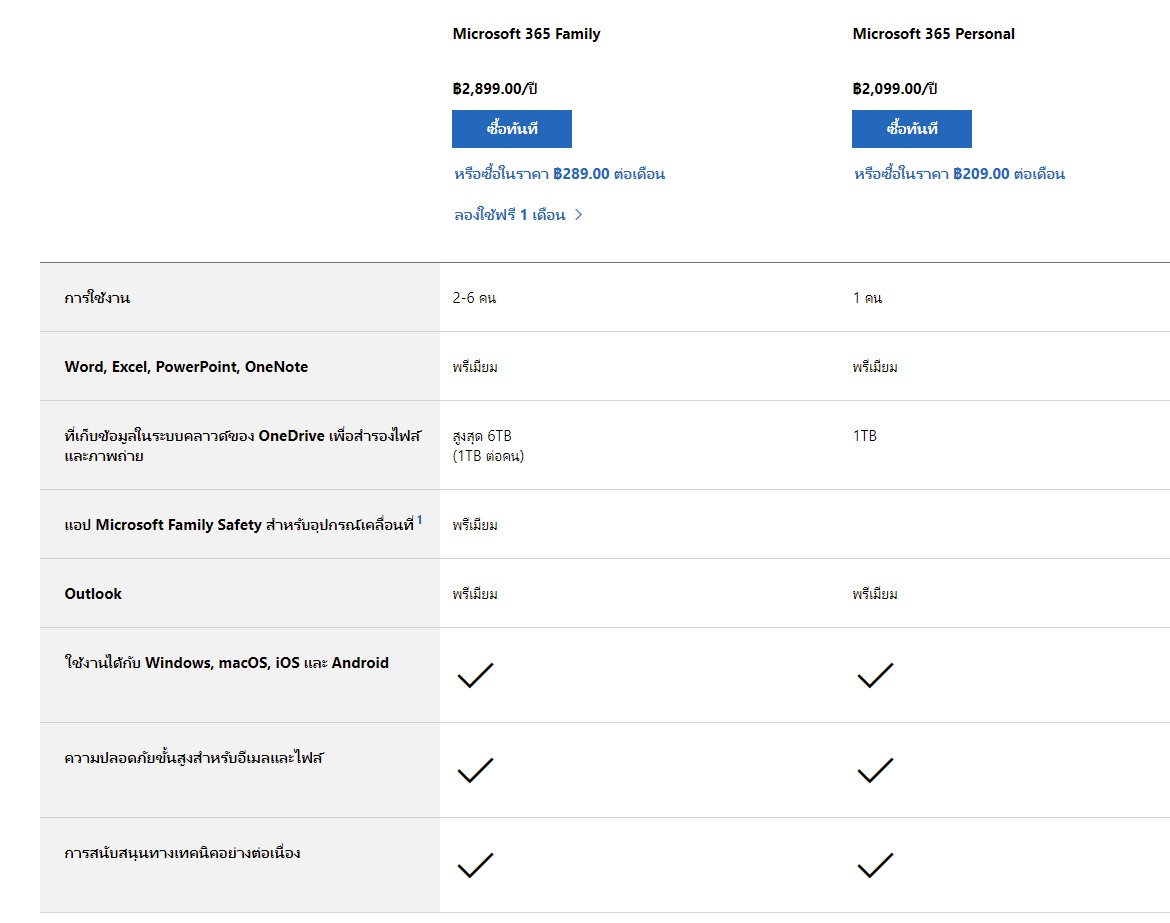Image resolution: width=1170 pixels, height=923 pixels.
Task: Open the ฿289.00 per month purchase link
Action: tap(559, 174)
